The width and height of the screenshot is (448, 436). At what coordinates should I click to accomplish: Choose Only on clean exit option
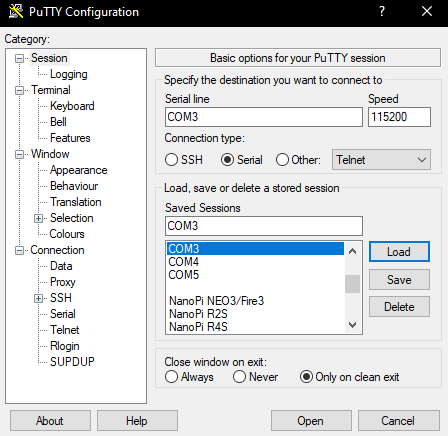(x=306, y=377)
